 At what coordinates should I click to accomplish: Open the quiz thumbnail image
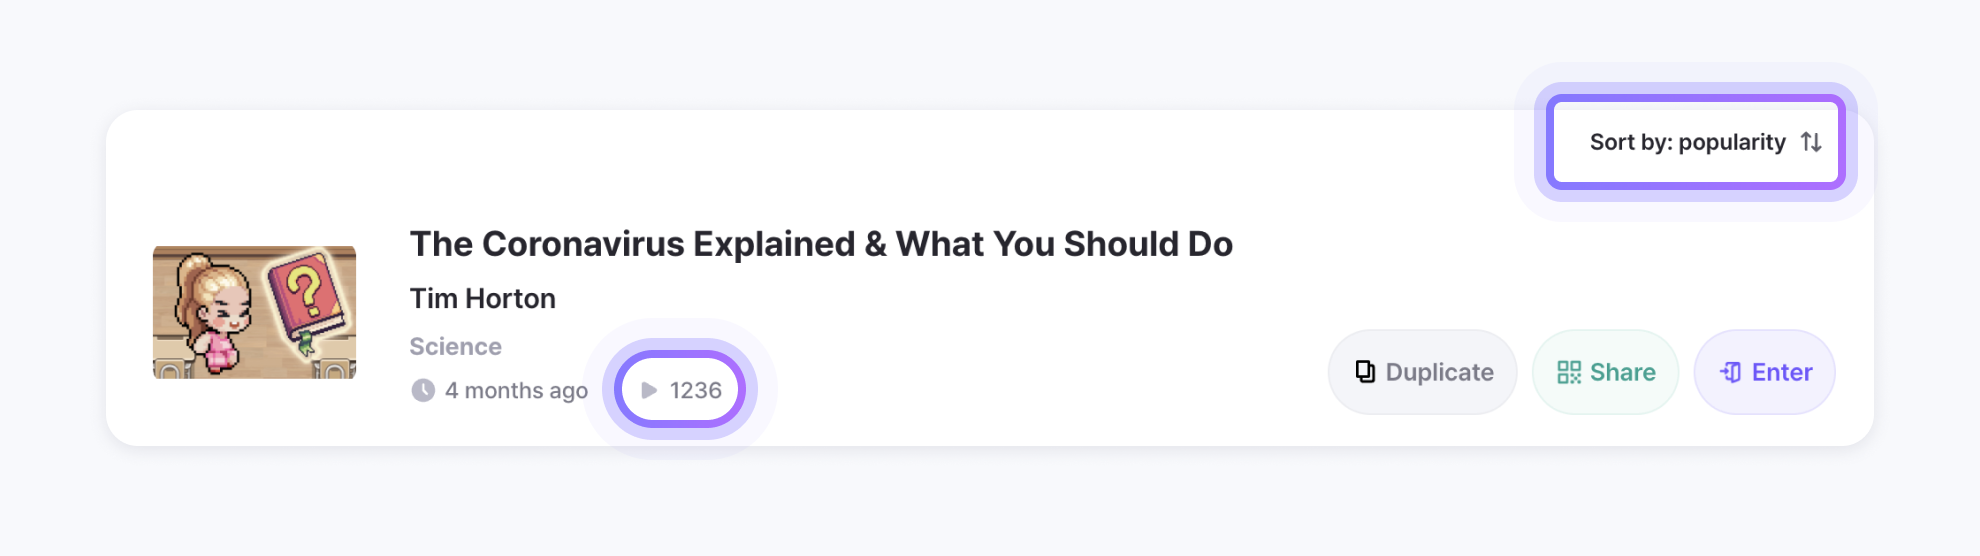tap(254, 312)
